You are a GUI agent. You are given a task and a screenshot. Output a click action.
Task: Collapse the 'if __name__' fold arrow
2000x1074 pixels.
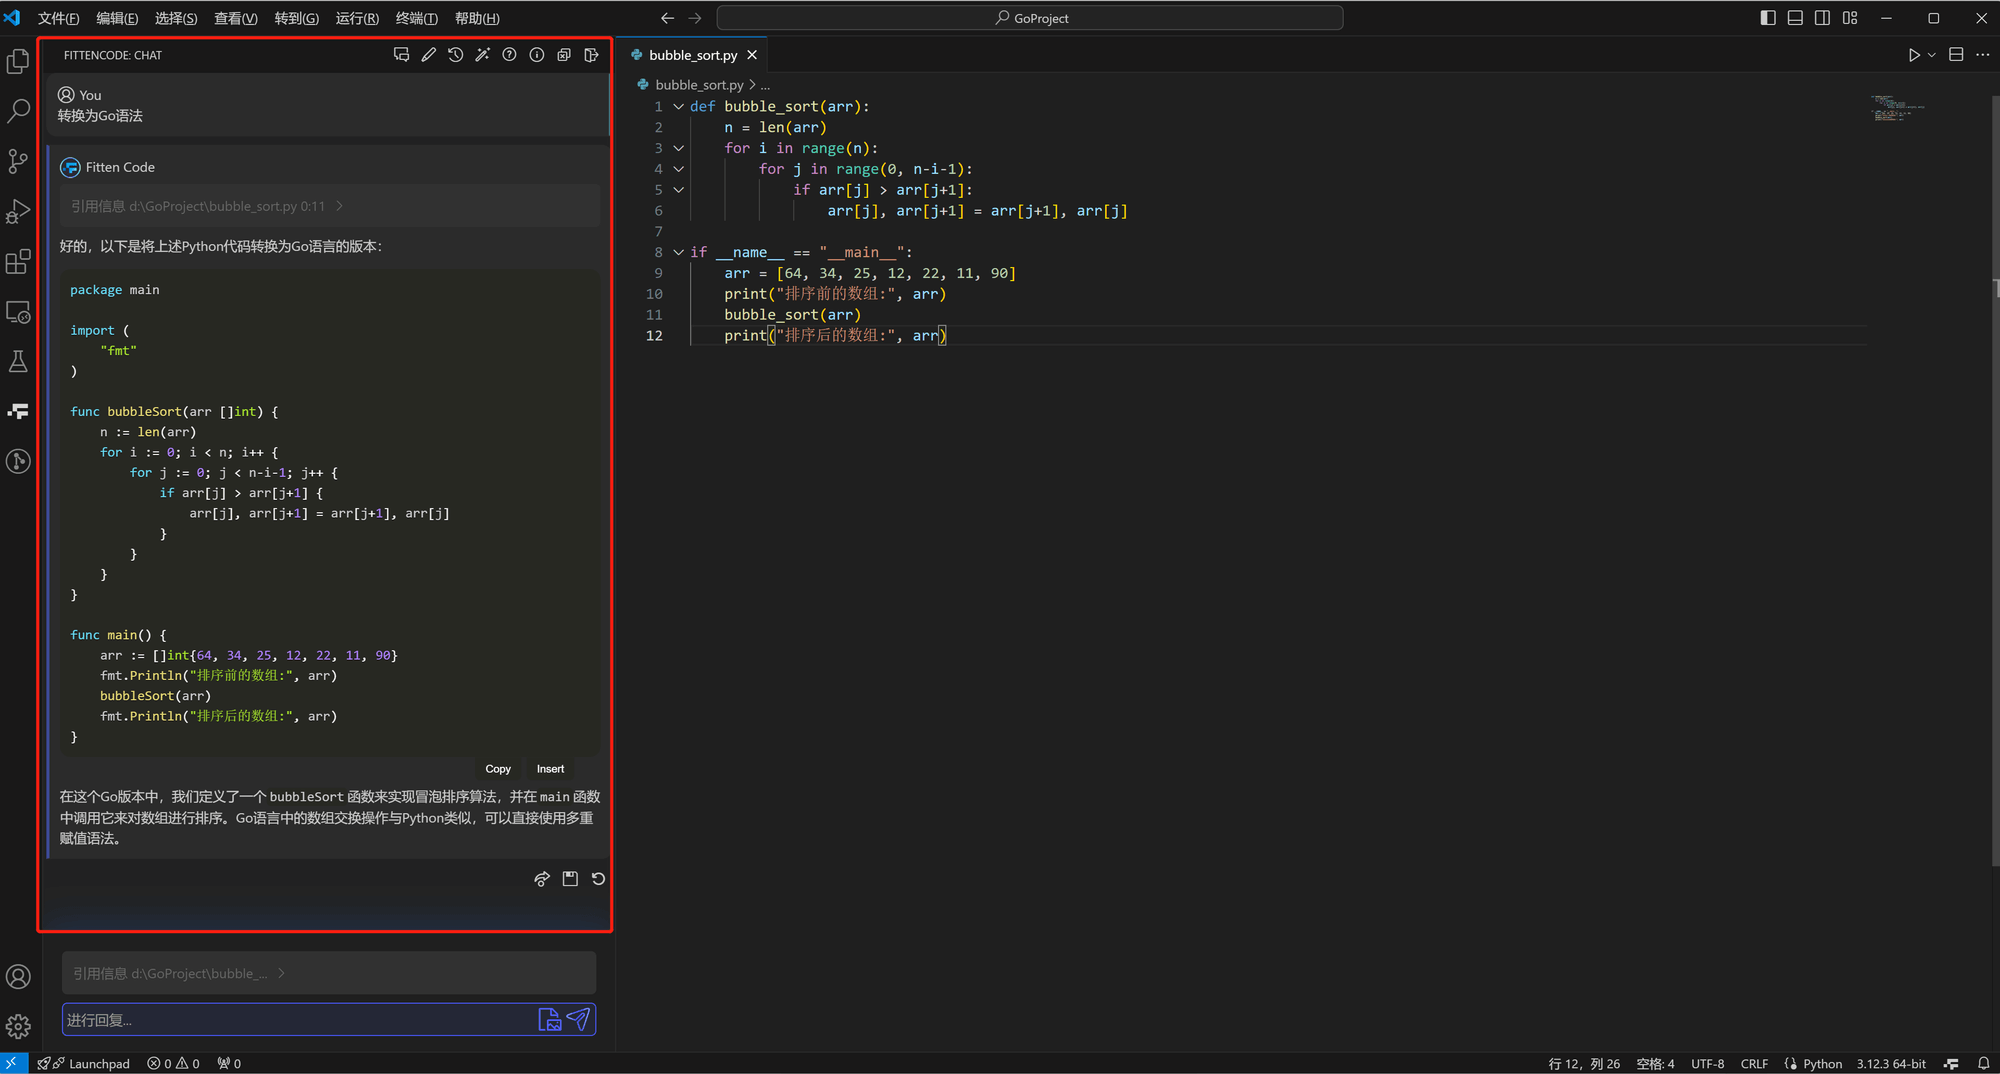[x=678, y=252]
